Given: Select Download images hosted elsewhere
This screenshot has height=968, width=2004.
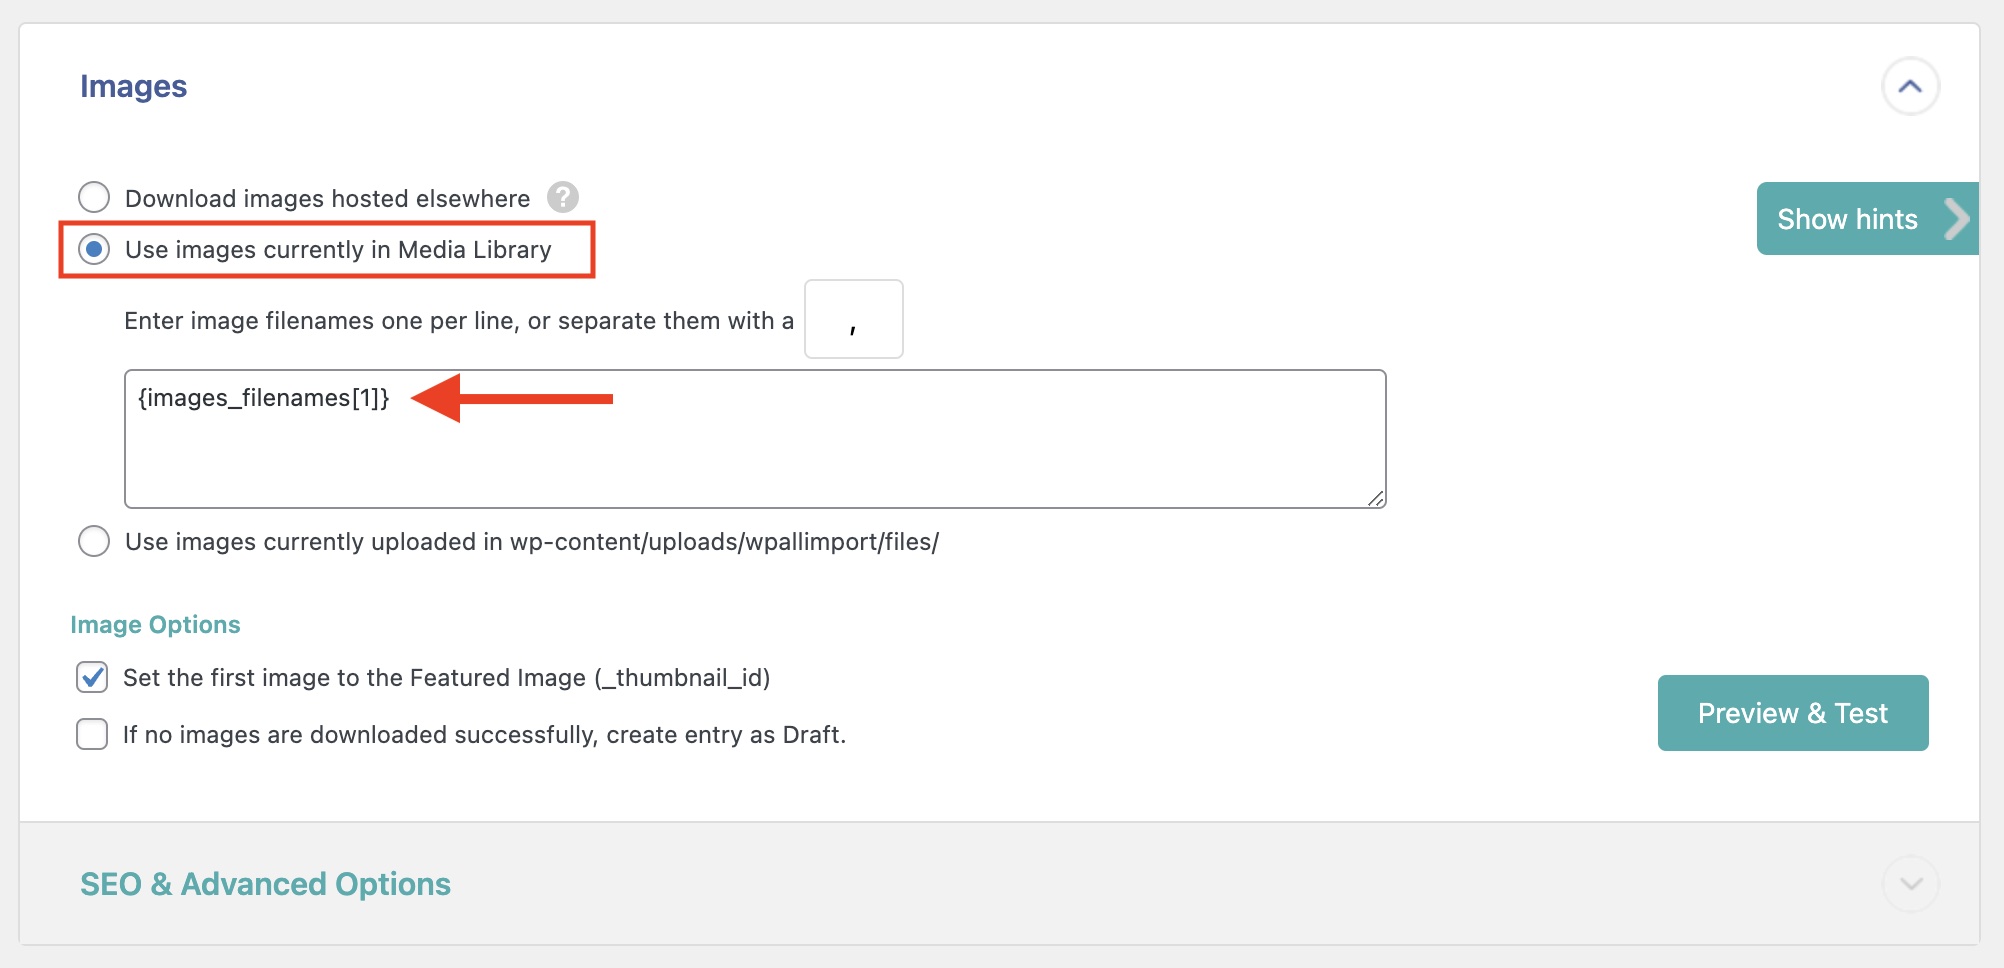Looking at the screenshot, I should [x=94, y=197].
